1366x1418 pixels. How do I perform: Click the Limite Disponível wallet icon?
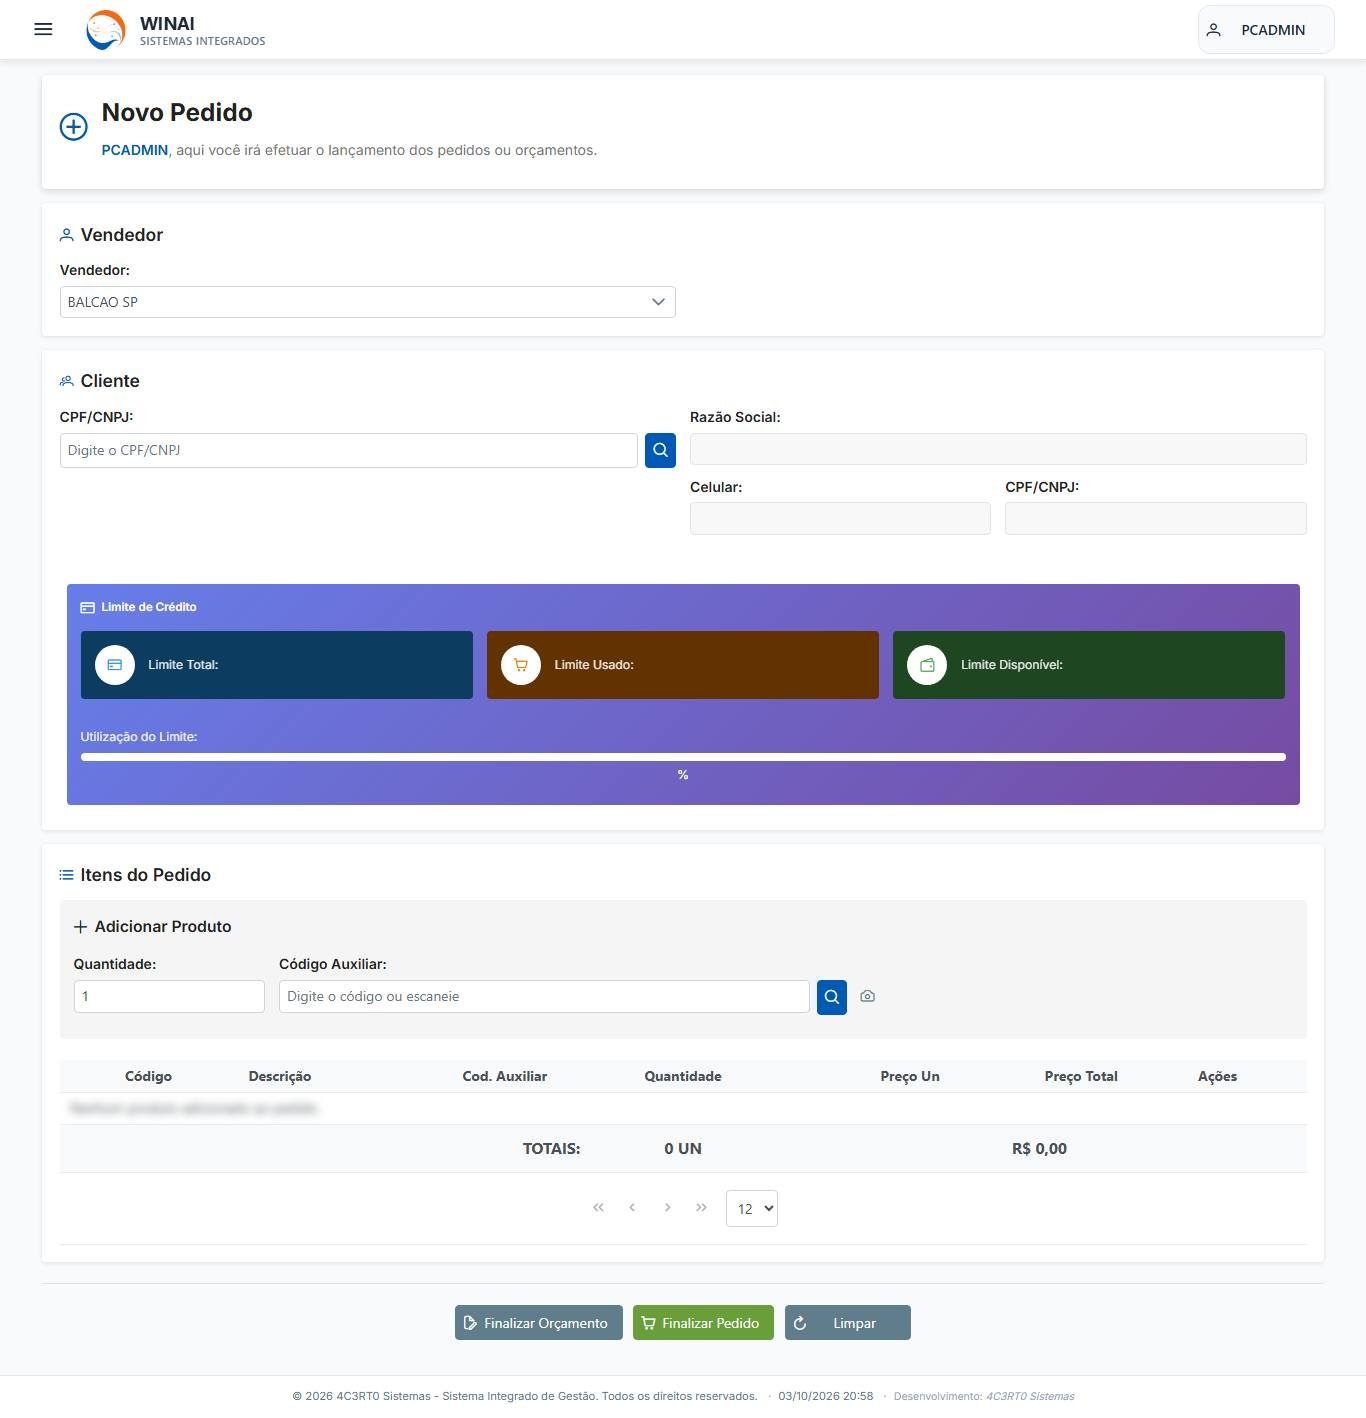(927, 665)
